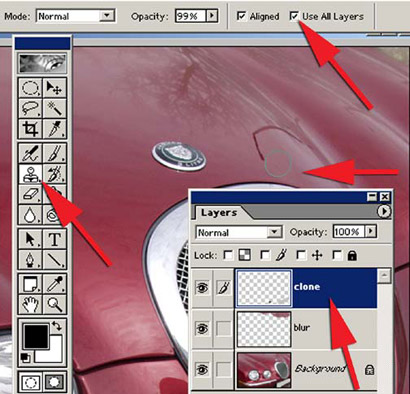Click the Background layer lock icon

[369, 369]
